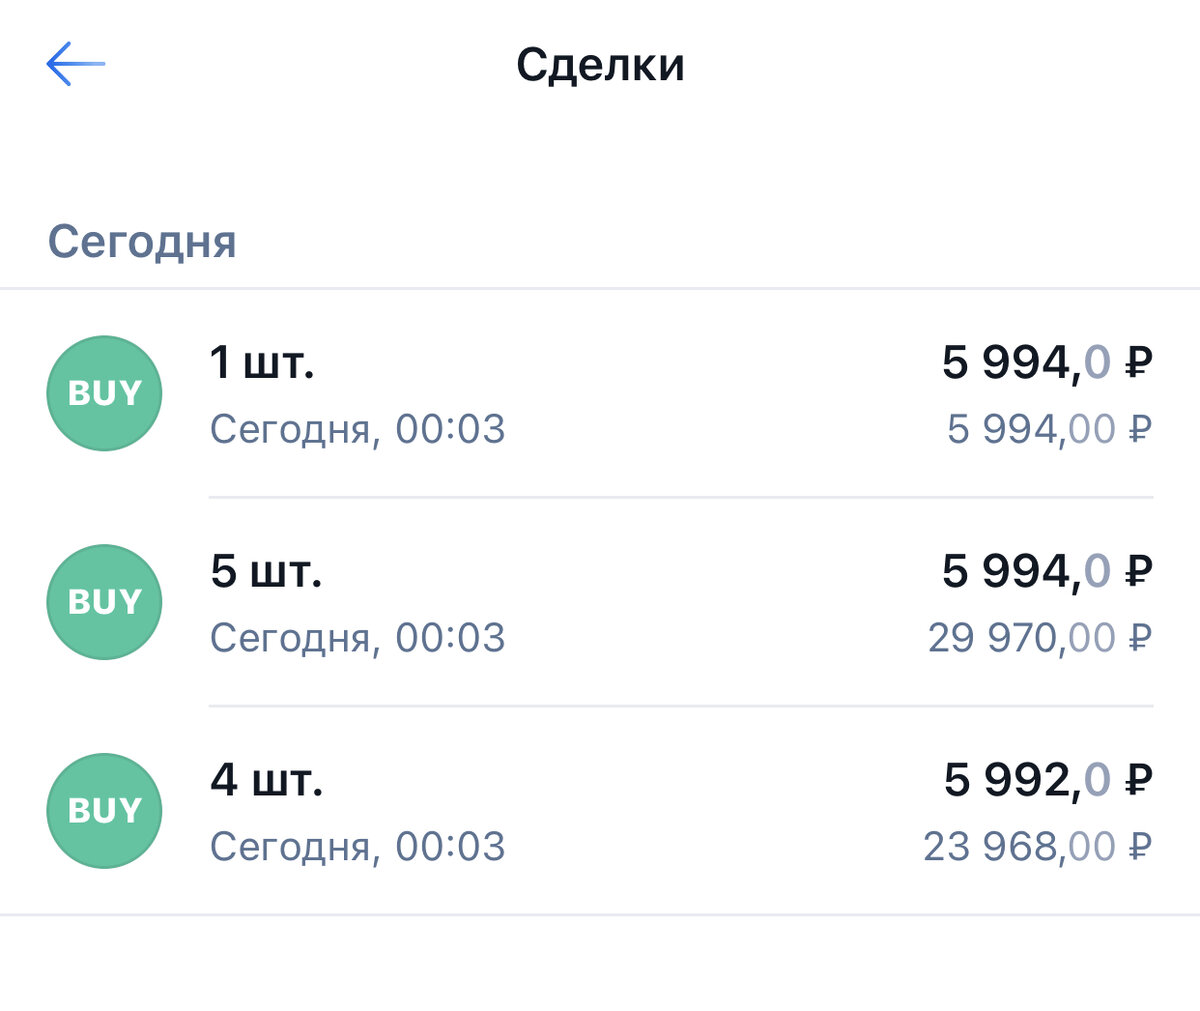Open the deal totaling 29 970,00 ₽

click(600, 602)
